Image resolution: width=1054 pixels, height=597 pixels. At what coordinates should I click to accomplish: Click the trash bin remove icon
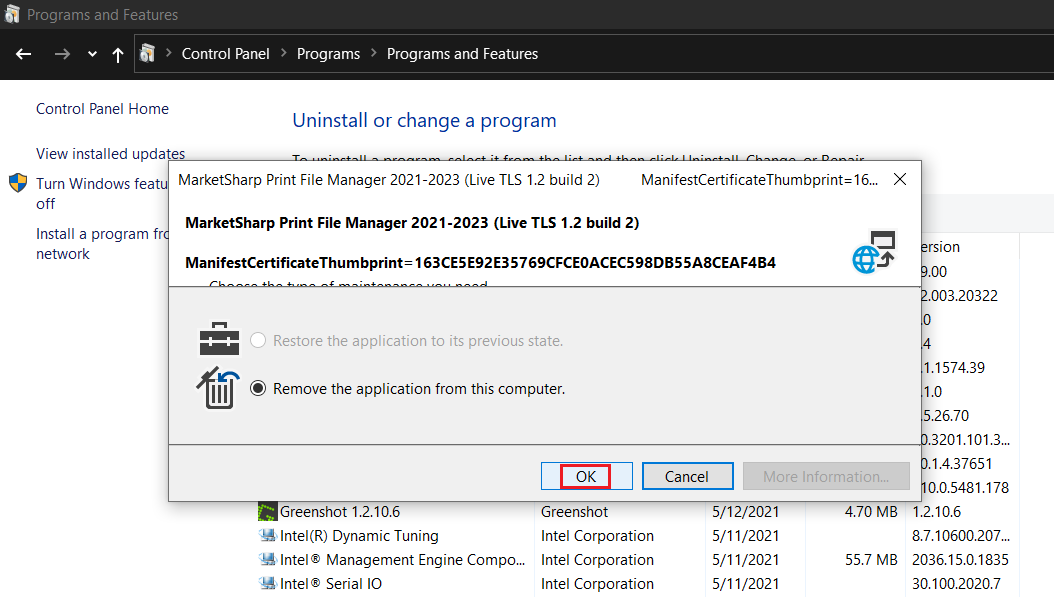tap(218, 388)
